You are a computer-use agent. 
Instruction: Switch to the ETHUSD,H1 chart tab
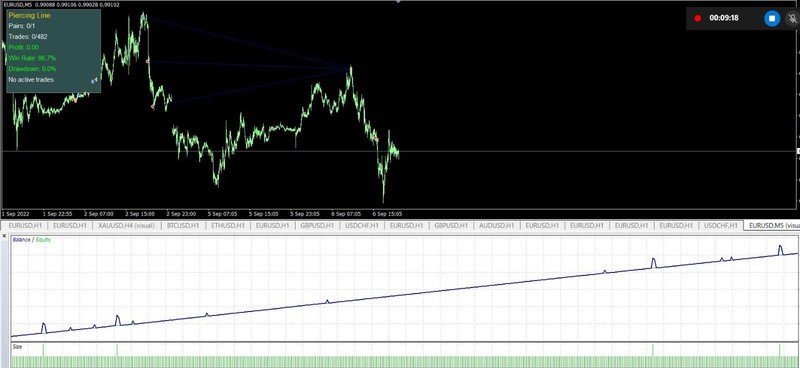pyautogui.click(x=227, y=225)
